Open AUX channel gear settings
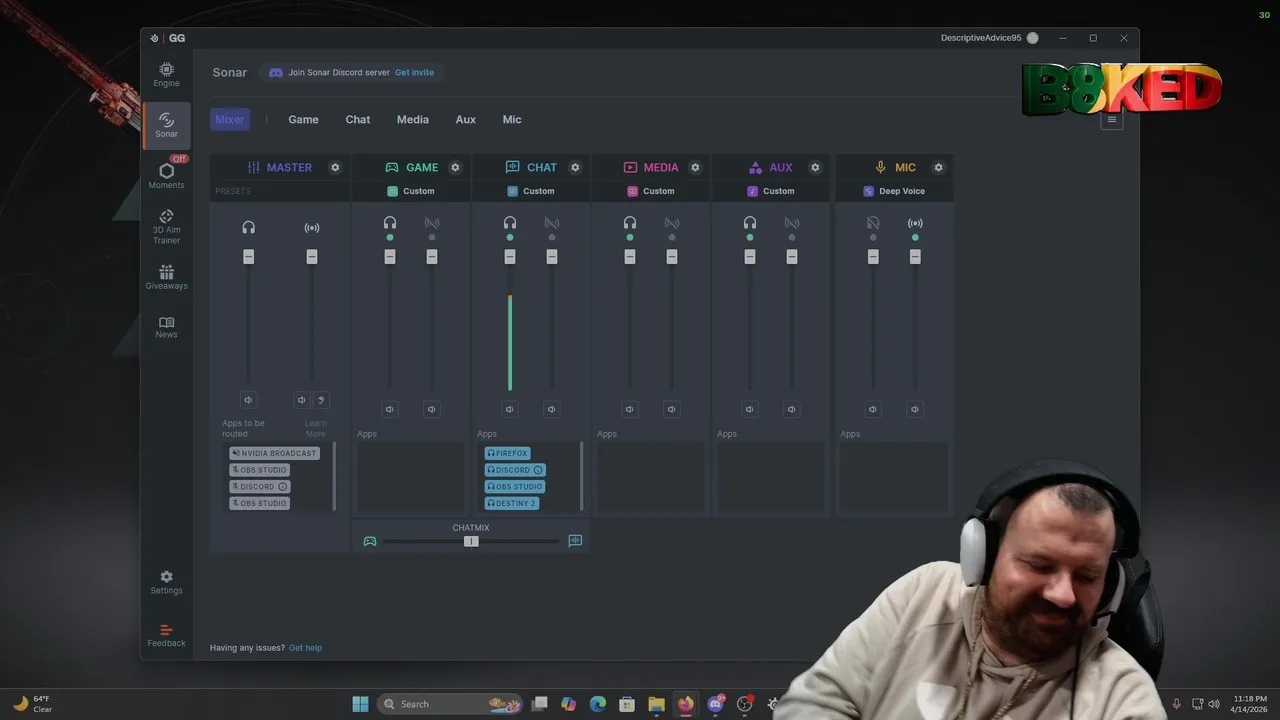 (815, 167)
